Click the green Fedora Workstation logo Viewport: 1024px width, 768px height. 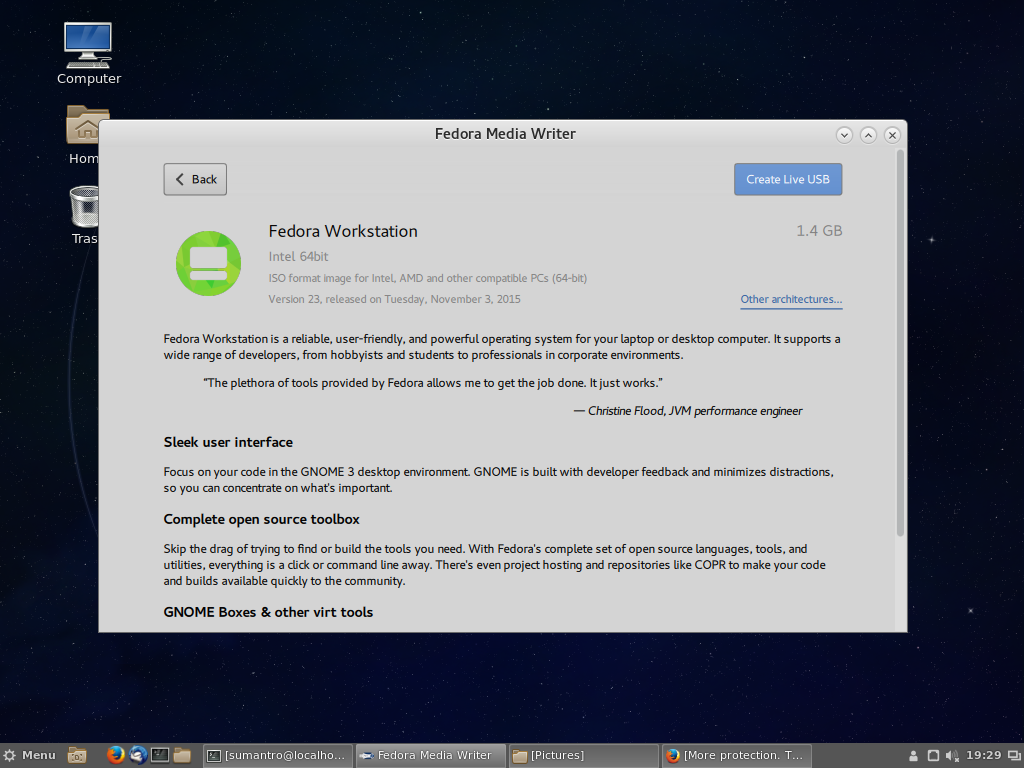pos(208,263)
